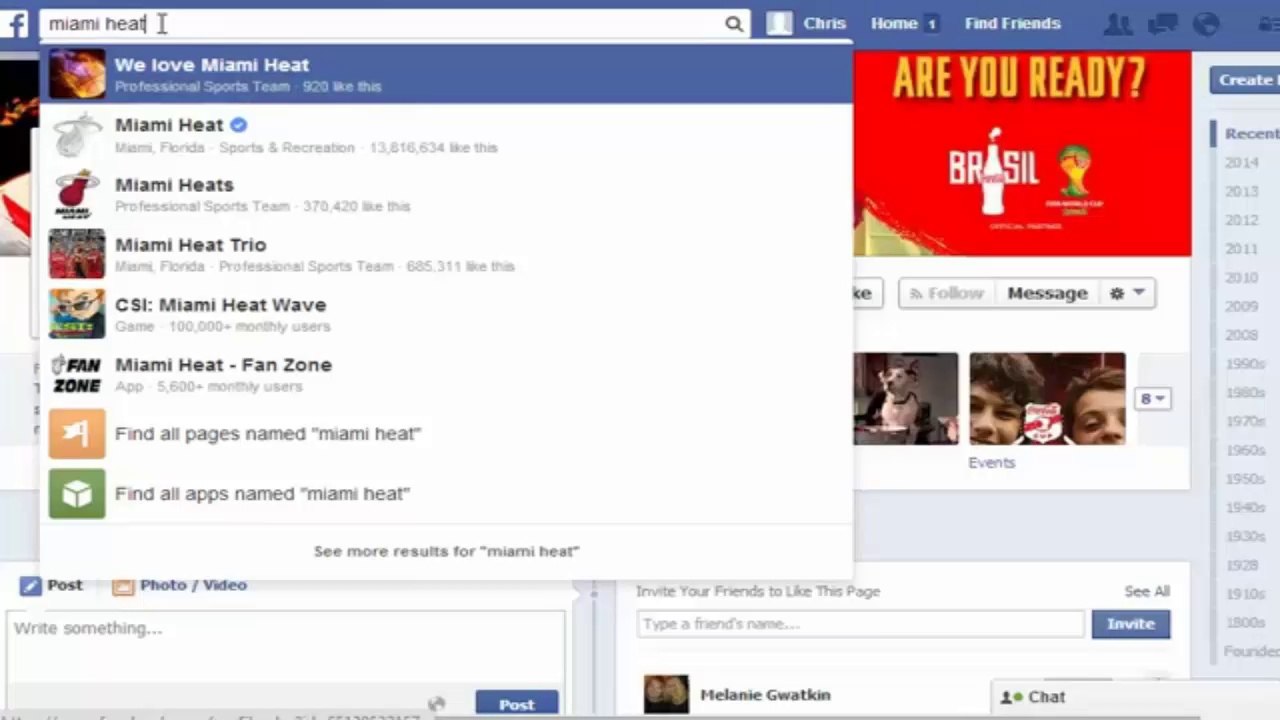Screen dimensions: 1280x720
Task: Click Type a friend's name field
Action: click(860, 624)
